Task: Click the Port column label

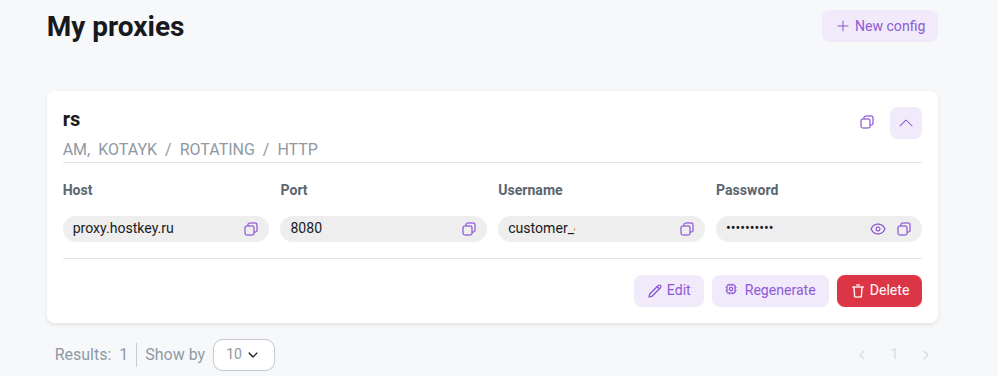Action: pyautogui.click(x=294, y=190)
